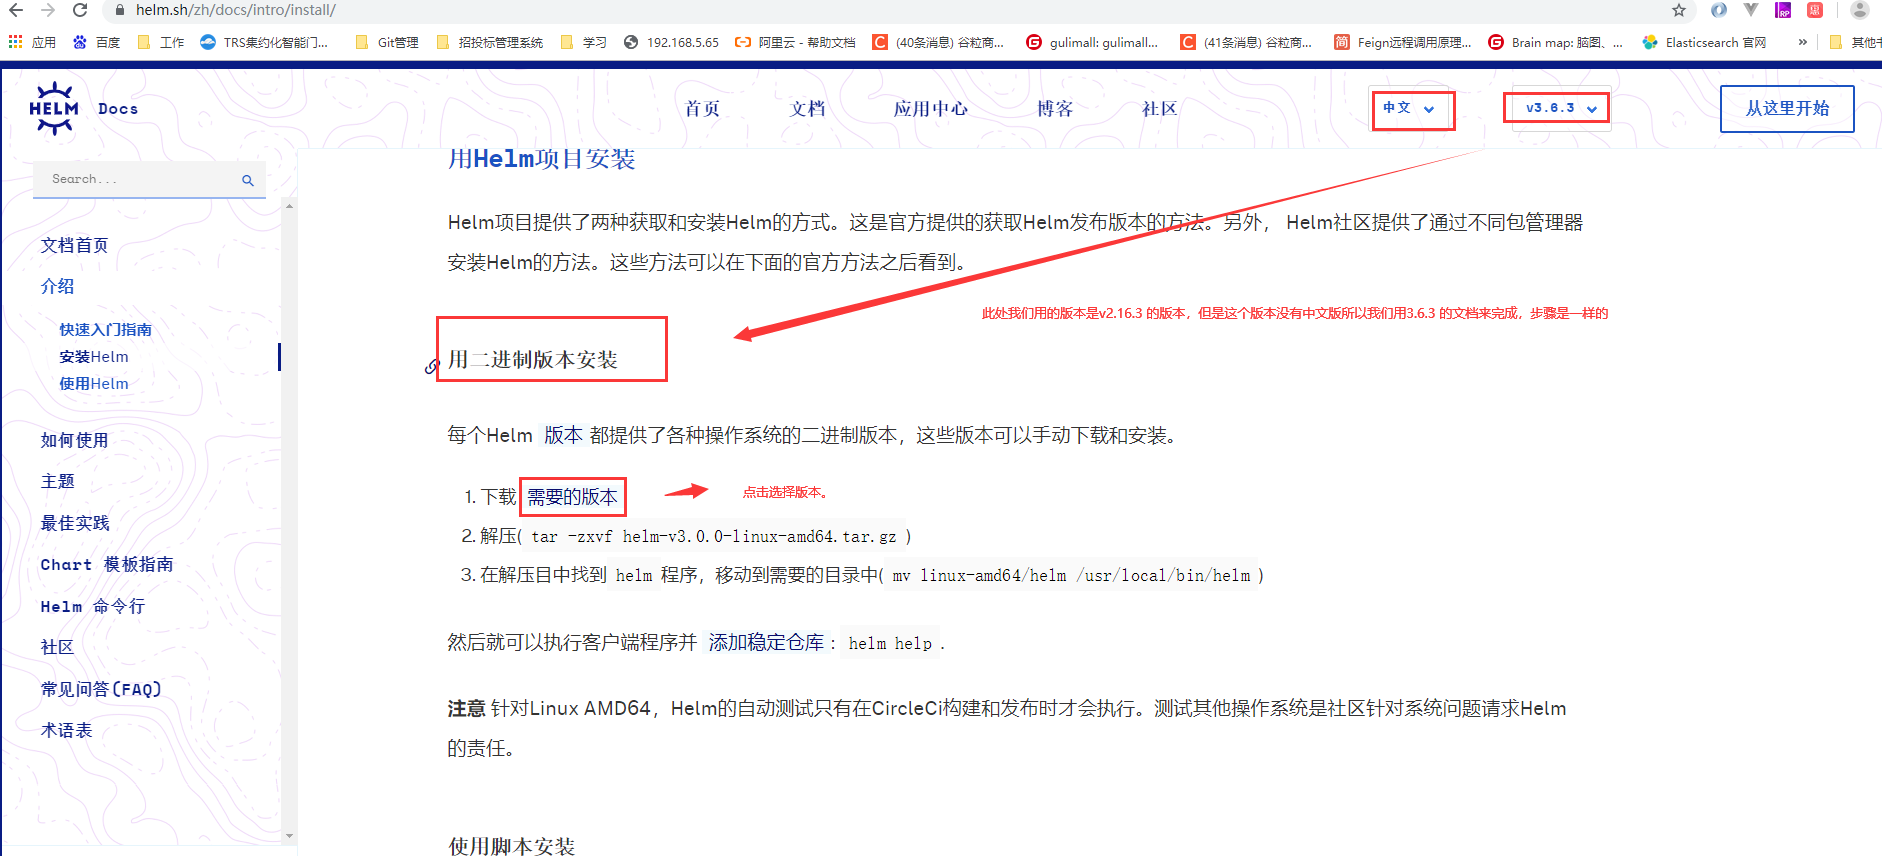Open the 百度 bookmark
The image size is (1882, 856).
tap(96, 42)
